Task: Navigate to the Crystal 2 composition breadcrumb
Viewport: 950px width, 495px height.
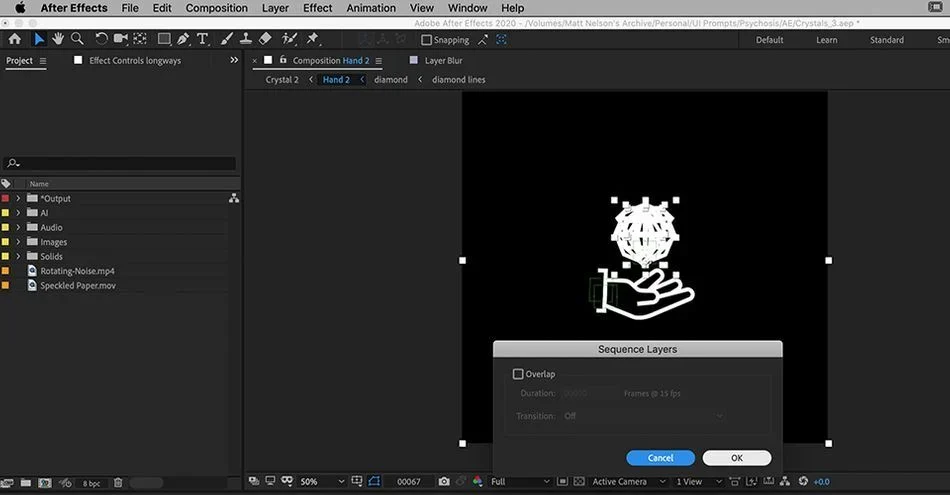Action: pos(282,79)
